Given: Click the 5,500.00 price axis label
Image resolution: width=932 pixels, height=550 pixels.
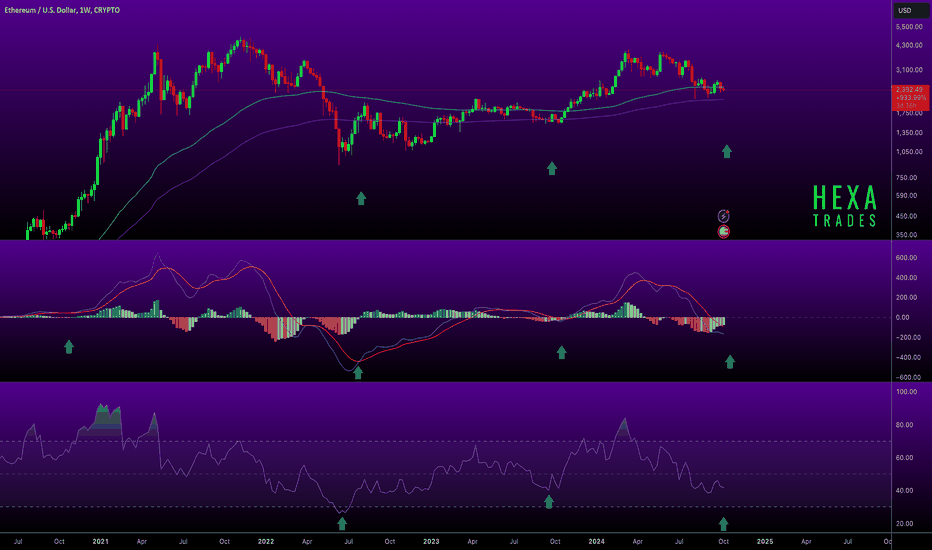Looking at the screenshot, I should [909, 27].
